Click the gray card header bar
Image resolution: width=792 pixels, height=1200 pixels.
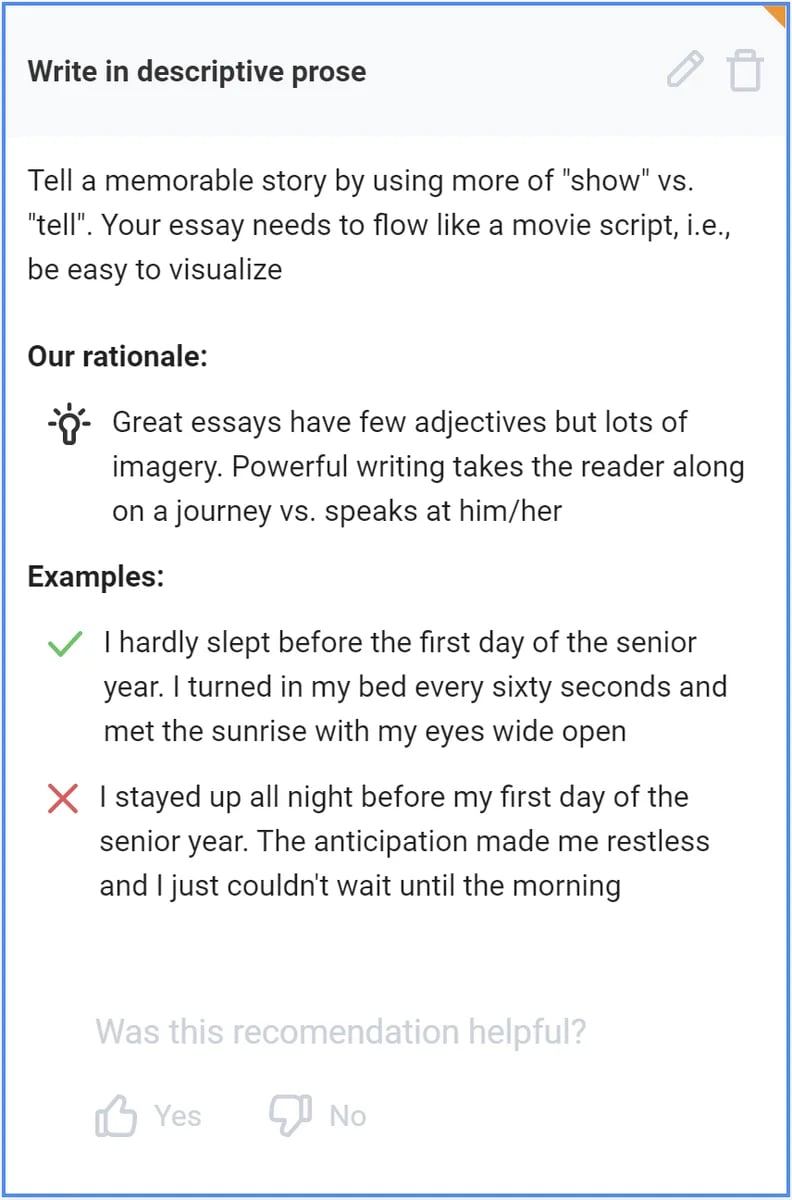tap(396, 71)
